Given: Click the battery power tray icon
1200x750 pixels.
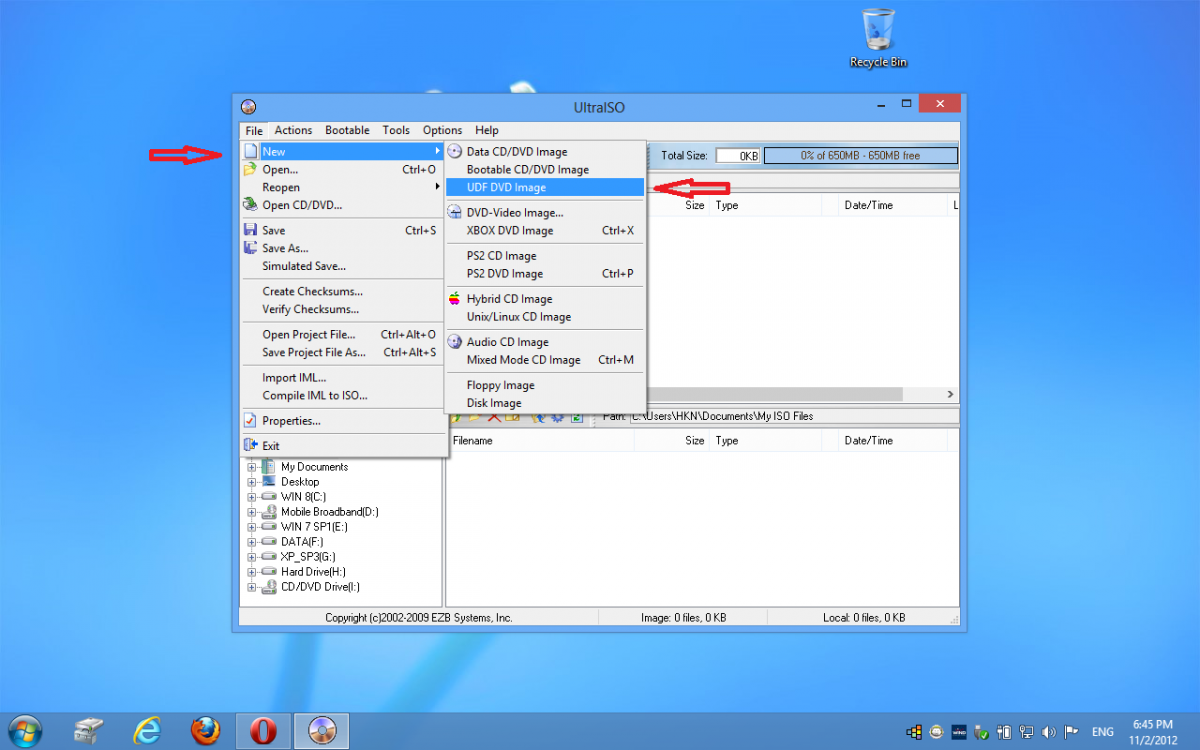Looking at the screenshot, I should click(1005, 731).
